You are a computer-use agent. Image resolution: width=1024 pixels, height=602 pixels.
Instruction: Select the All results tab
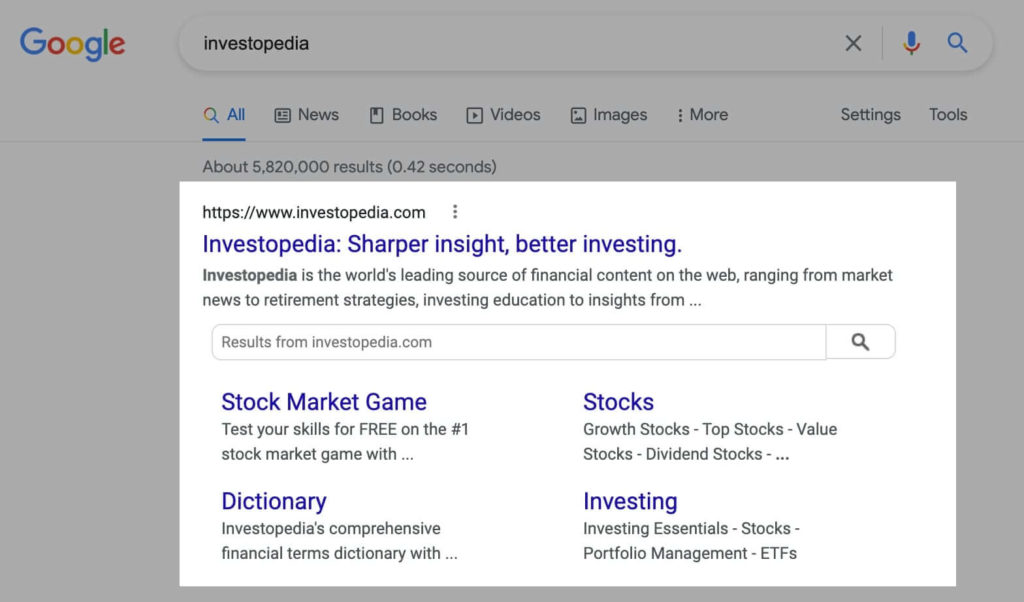[224, 115]
